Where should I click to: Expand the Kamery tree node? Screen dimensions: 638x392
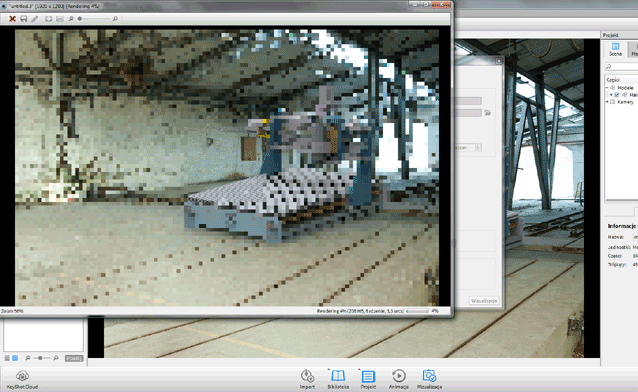(607, 102)
